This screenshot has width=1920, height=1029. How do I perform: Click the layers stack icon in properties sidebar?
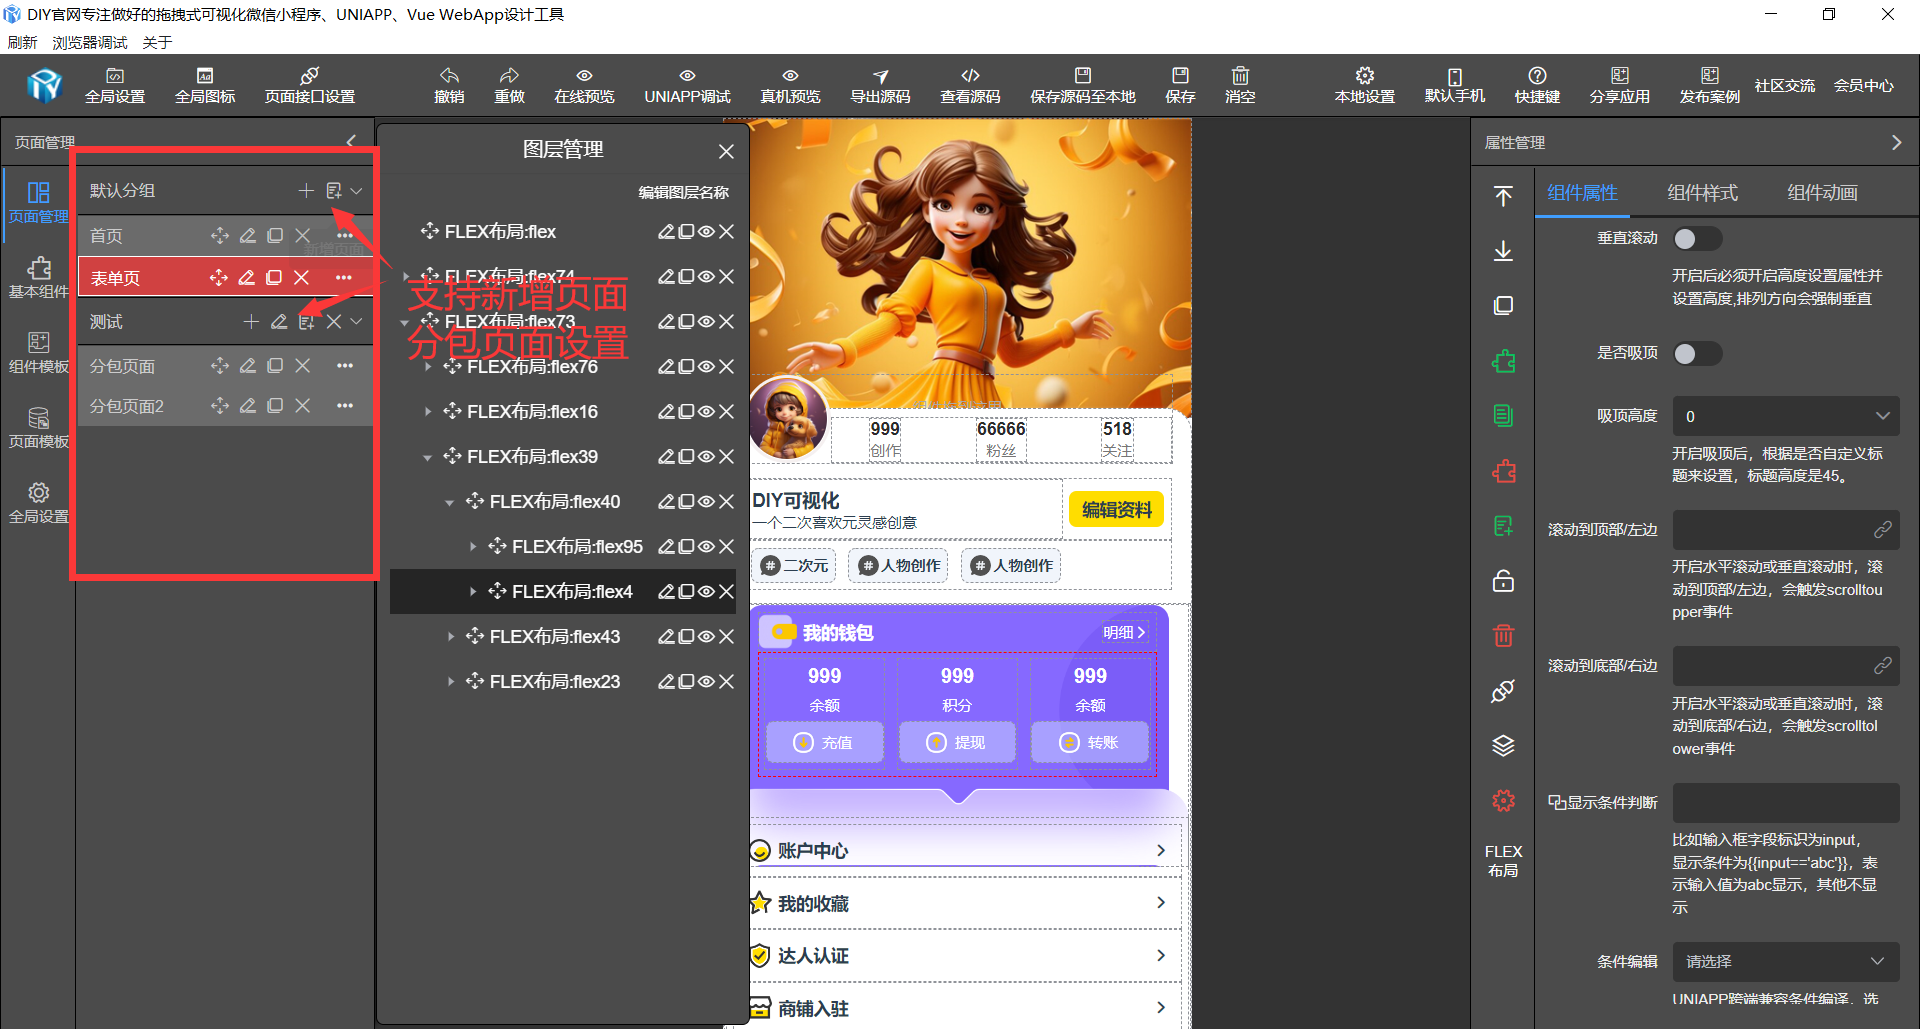coord(1503,745)
